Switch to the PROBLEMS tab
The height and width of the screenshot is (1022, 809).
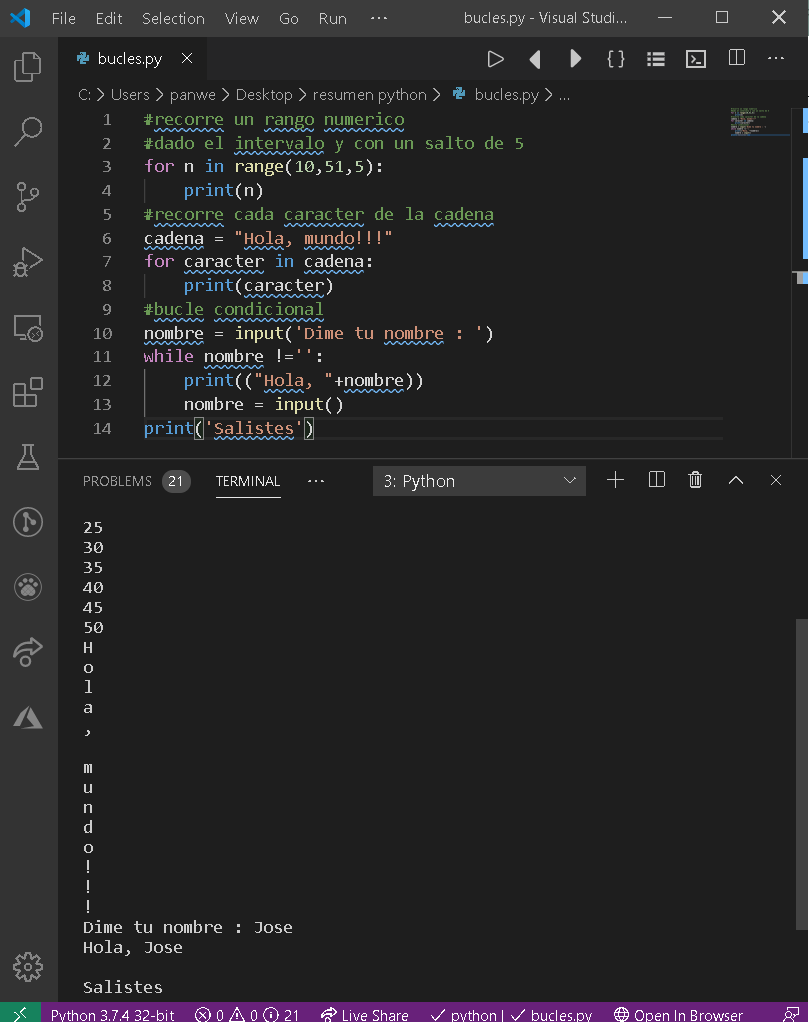coord(117,481)
